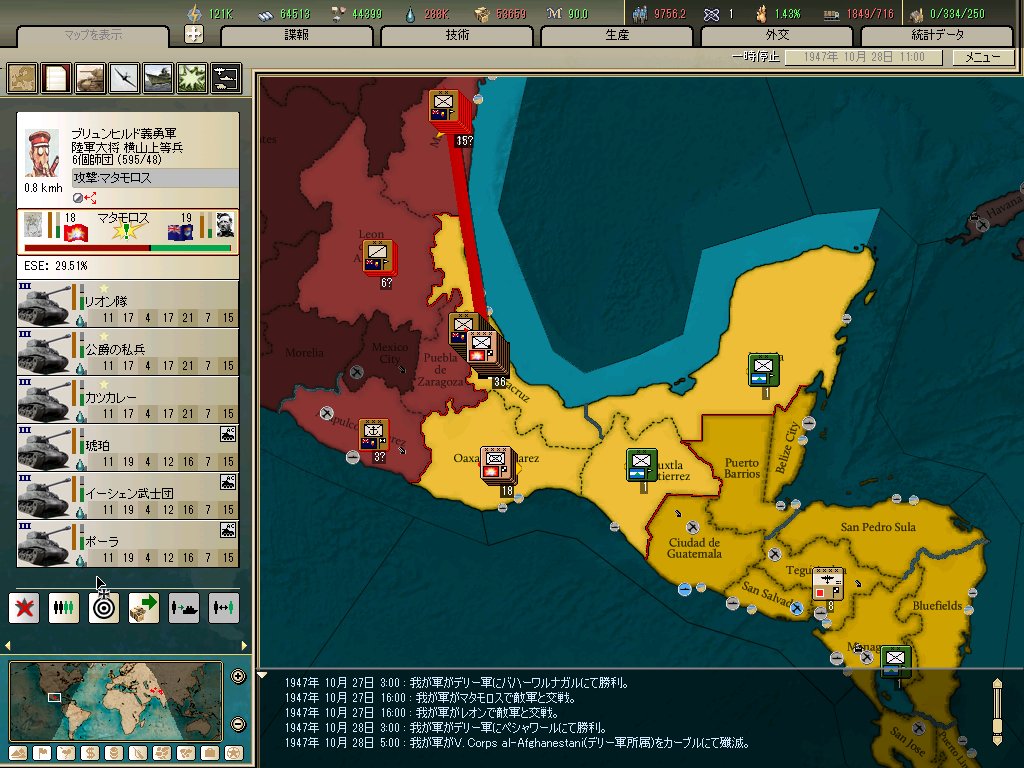Image resolution: width=1024 pixels, height=768 pixels.
Task: Switch to briefcase map mode icon
Action: 210,753
